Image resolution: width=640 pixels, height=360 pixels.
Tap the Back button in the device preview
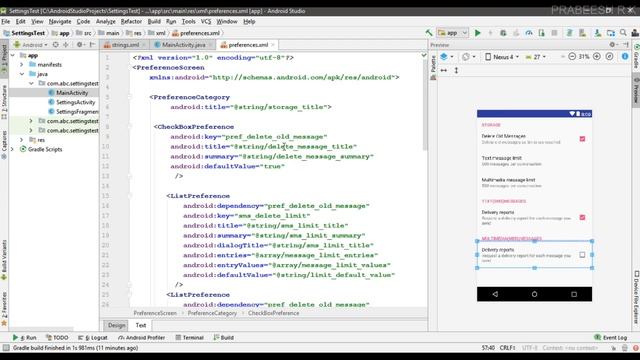click(x=495, y=294)
